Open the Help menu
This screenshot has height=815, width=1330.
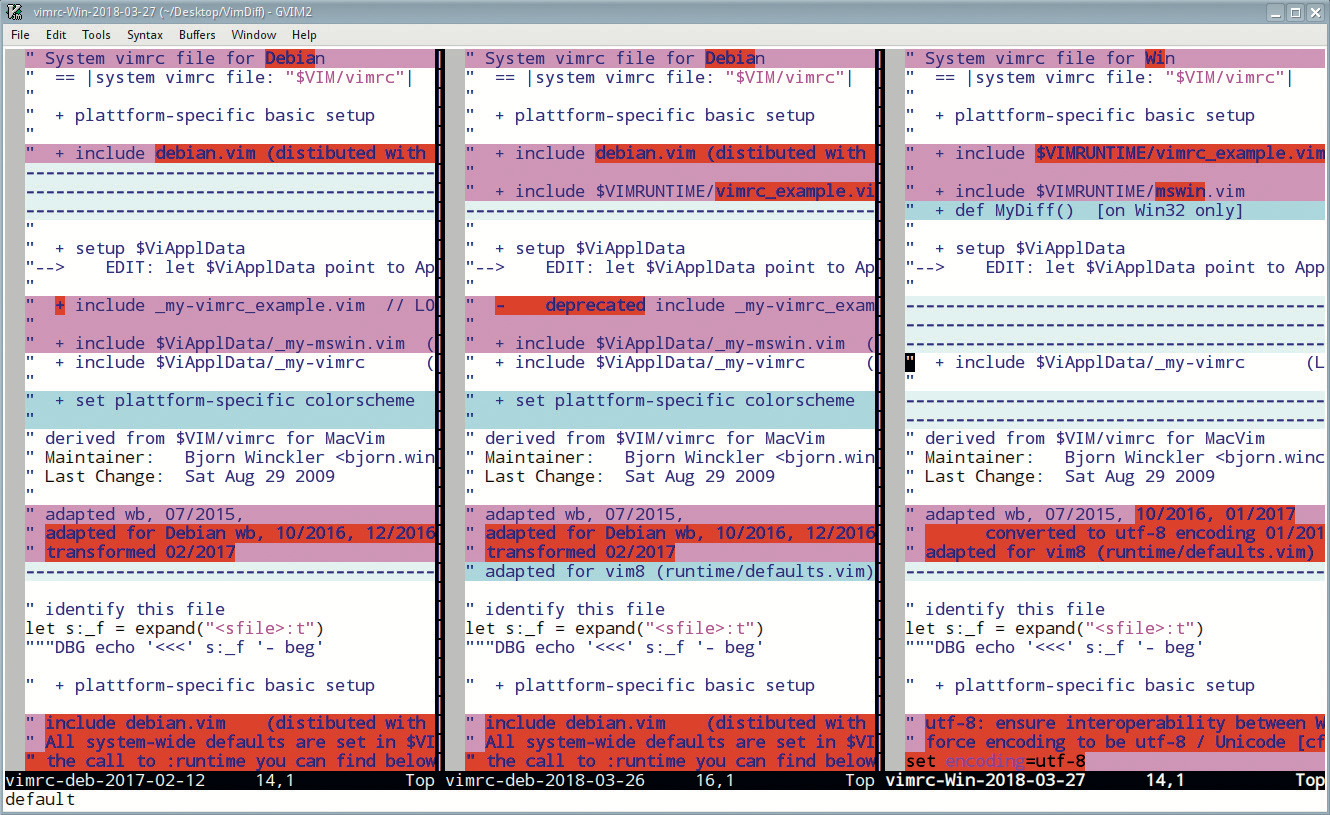point(304,35)
